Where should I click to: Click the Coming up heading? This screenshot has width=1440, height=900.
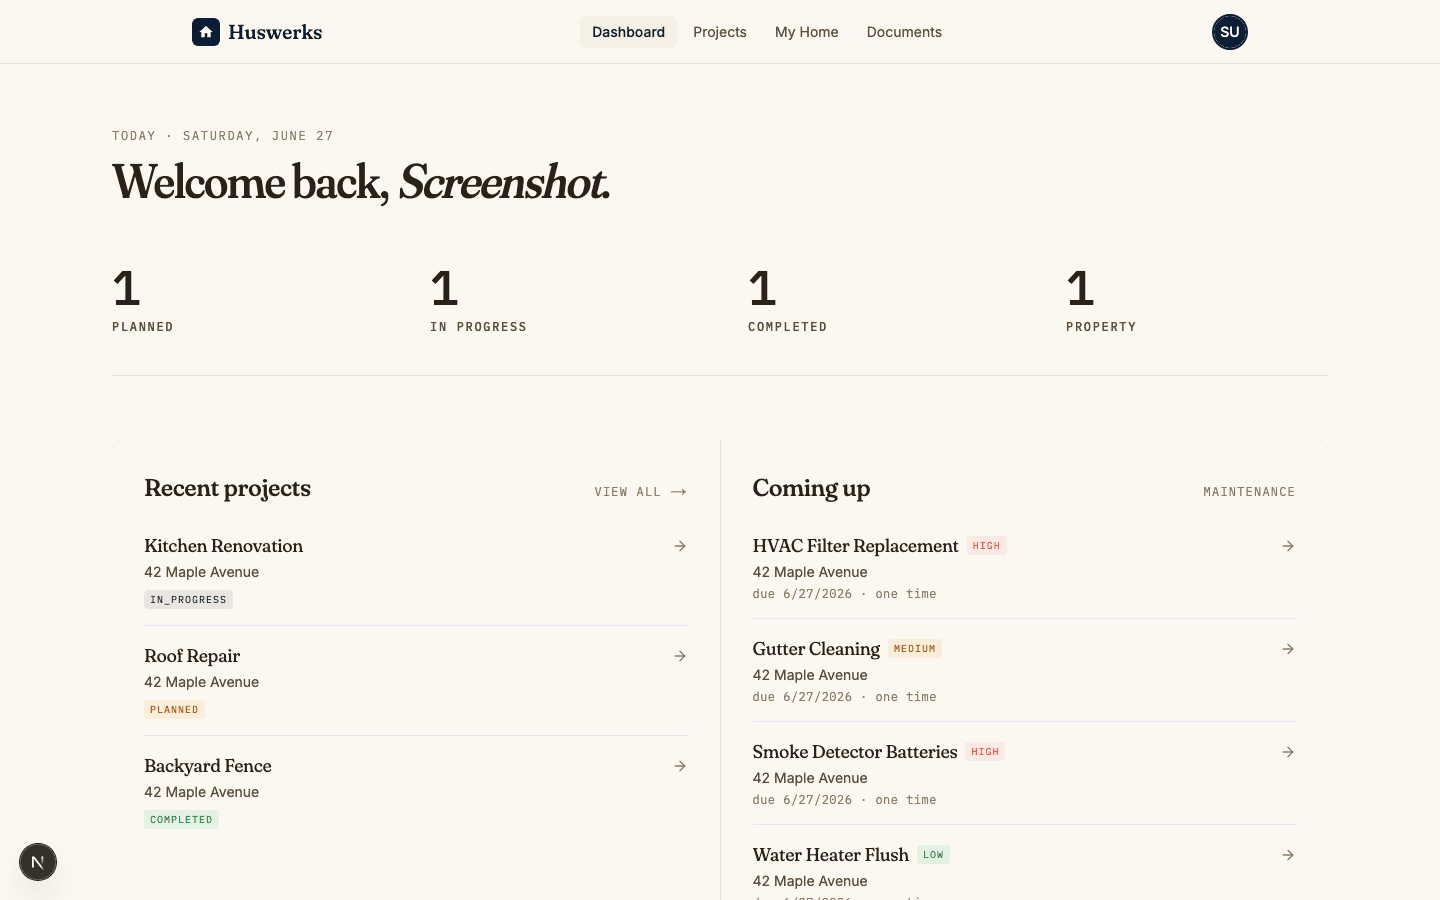(811, 488)
